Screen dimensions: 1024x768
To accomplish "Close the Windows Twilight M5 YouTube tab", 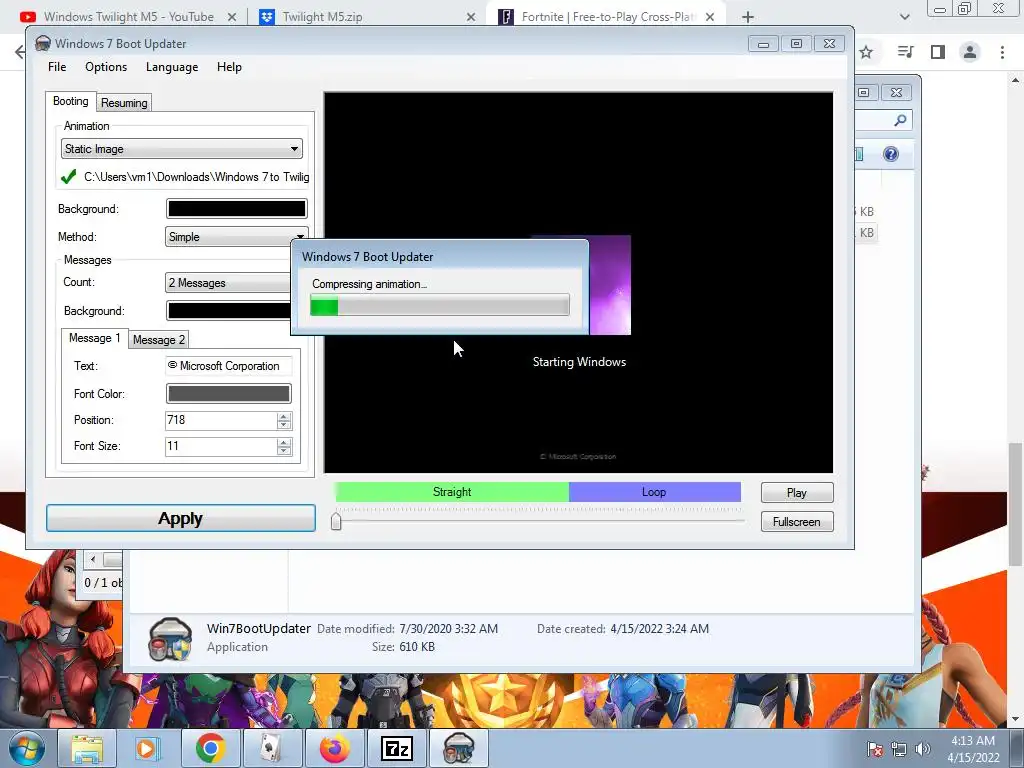I will coord(232,17).
